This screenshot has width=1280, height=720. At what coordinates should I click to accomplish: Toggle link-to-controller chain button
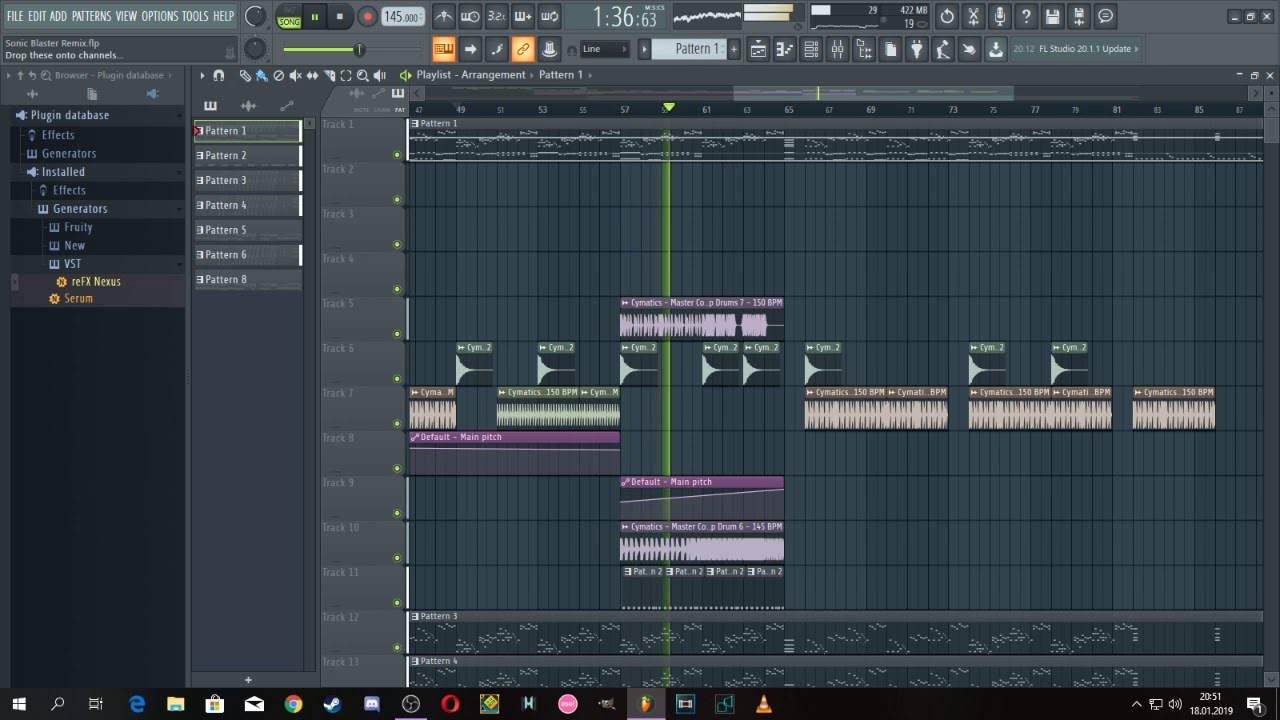522,49
